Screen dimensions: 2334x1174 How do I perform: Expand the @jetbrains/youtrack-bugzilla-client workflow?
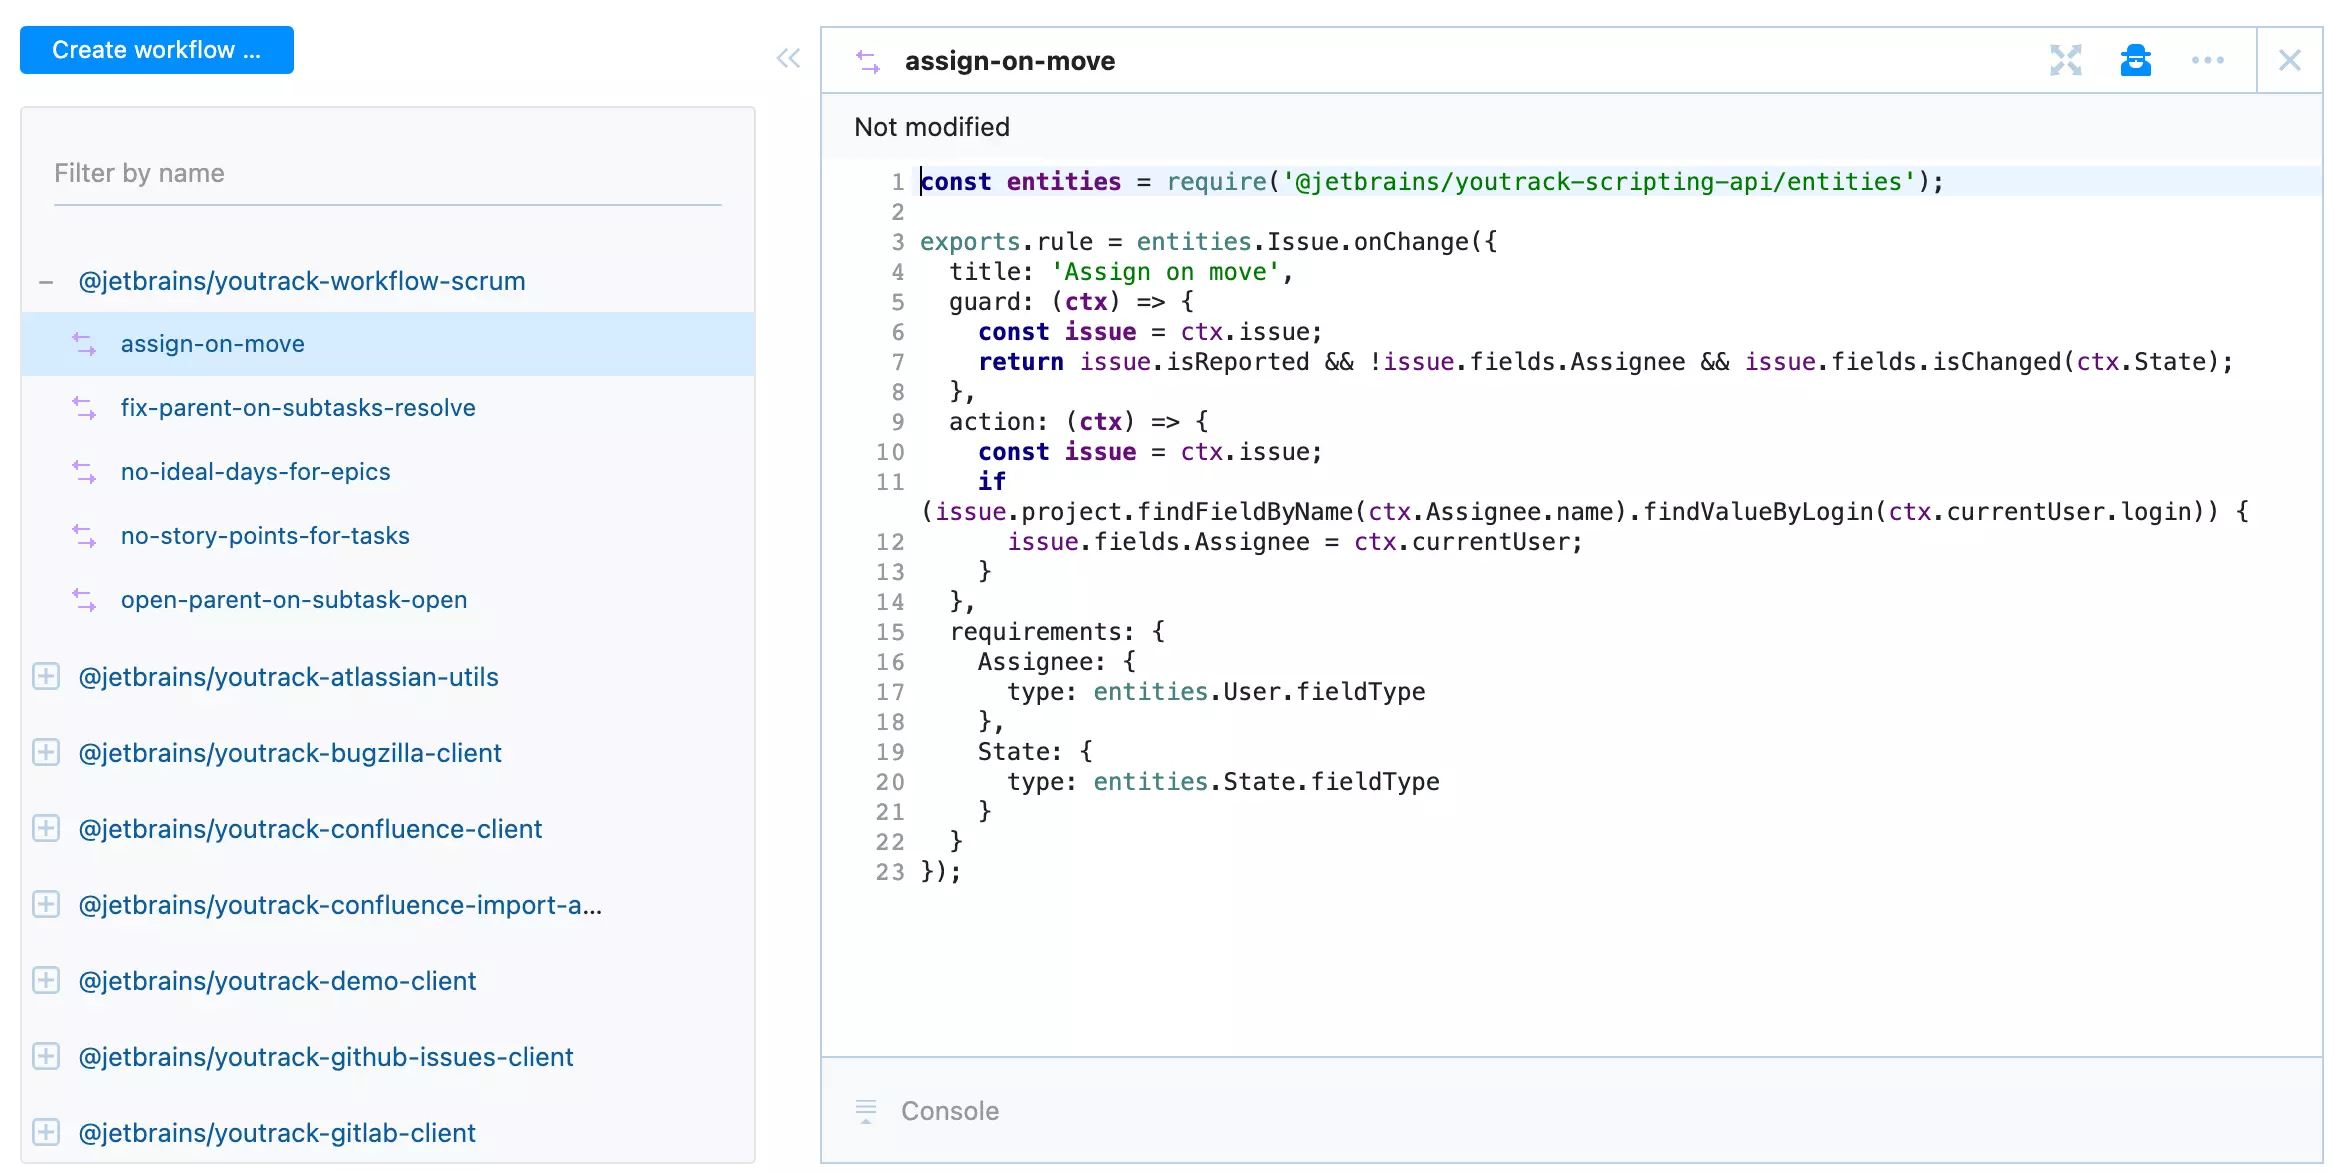[43, 753]
